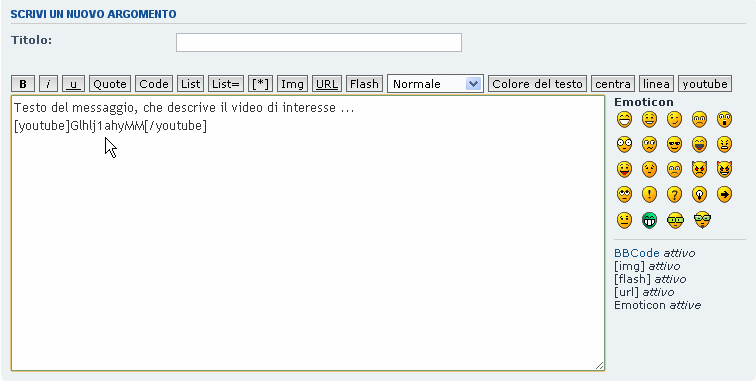Insert the red evil devil emoticon
Viewport: 756px width, 382px height.
699,169
